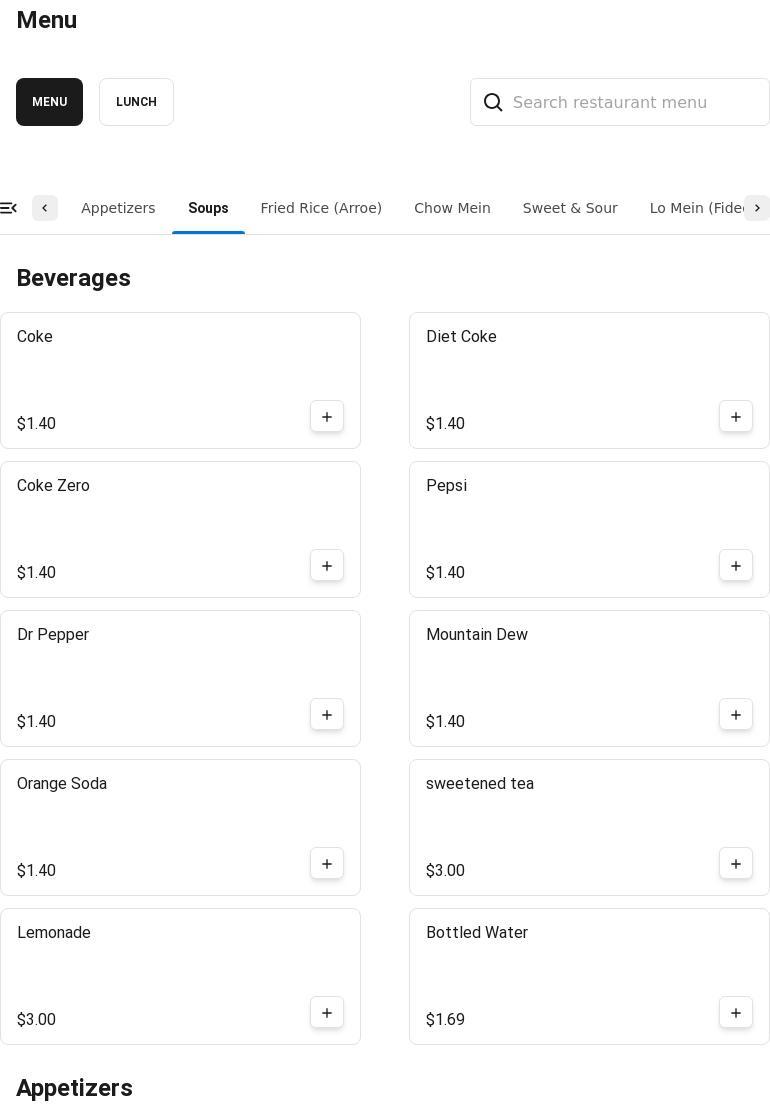Click the plus icon for Pepsi
The width and height of the screenshot is (770, 1117).
[736, 566]
